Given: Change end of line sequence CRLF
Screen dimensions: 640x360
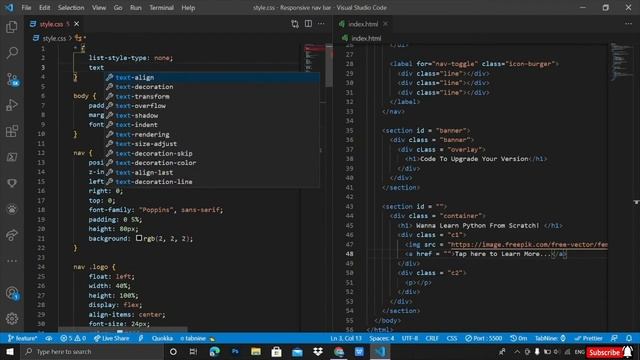Looking at the screenshot, I should 432,338.
